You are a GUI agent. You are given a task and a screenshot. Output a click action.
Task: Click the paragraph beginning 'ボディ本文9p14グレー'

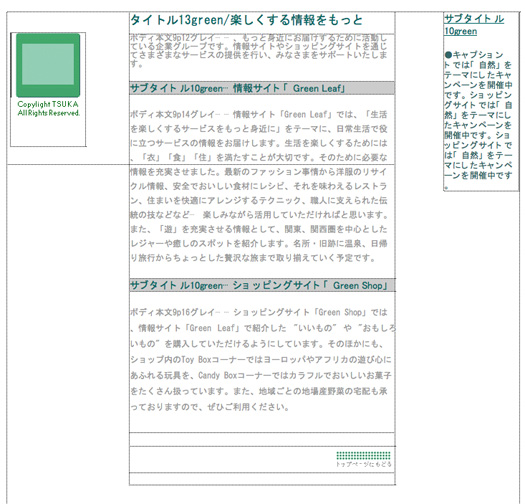[x=258, y=186]
